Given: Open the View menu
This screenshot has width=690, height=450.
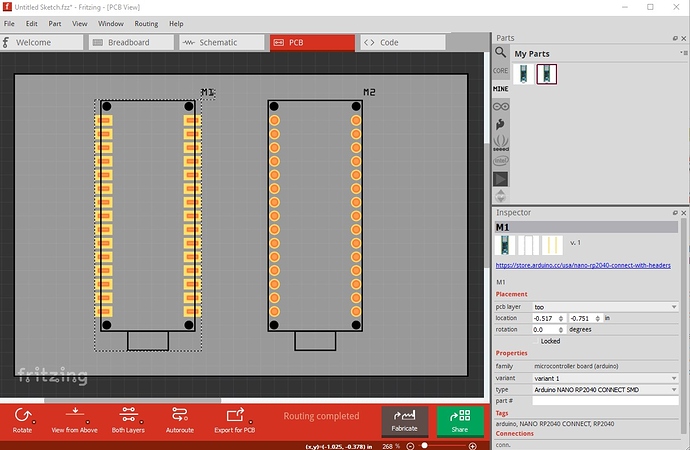Looking at the screenshot, I should (x=80, y=24).
